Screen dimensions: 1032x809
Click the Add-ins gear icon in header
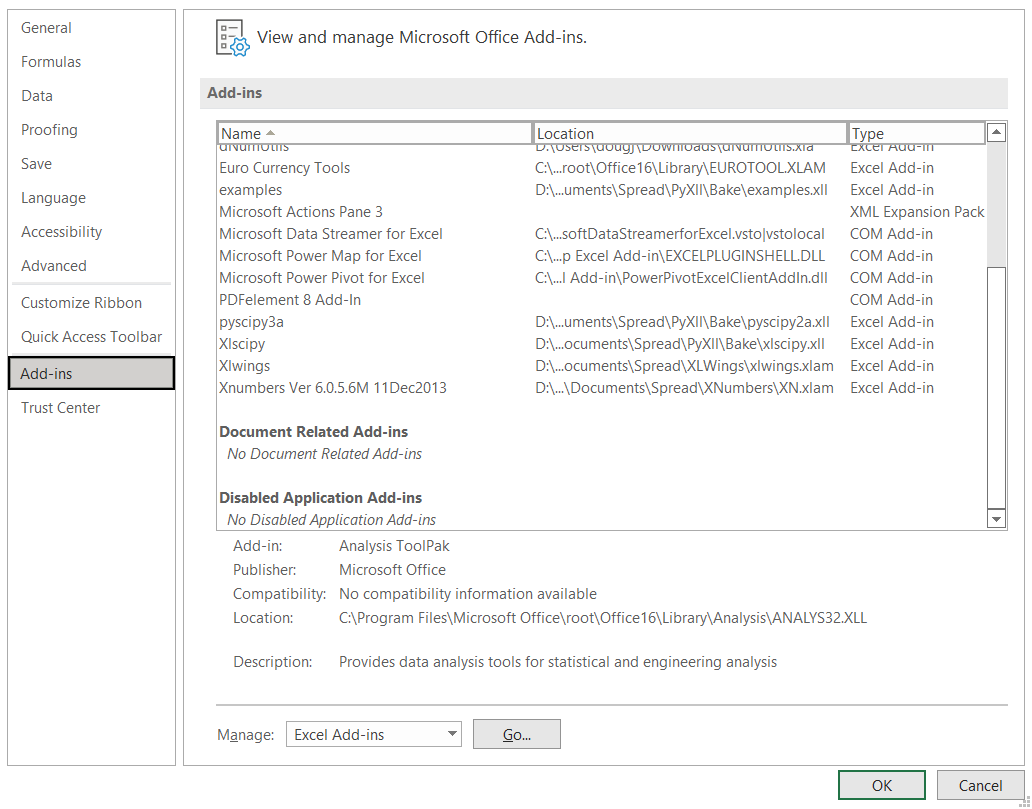pyautogui.click(x=232, y=37)
